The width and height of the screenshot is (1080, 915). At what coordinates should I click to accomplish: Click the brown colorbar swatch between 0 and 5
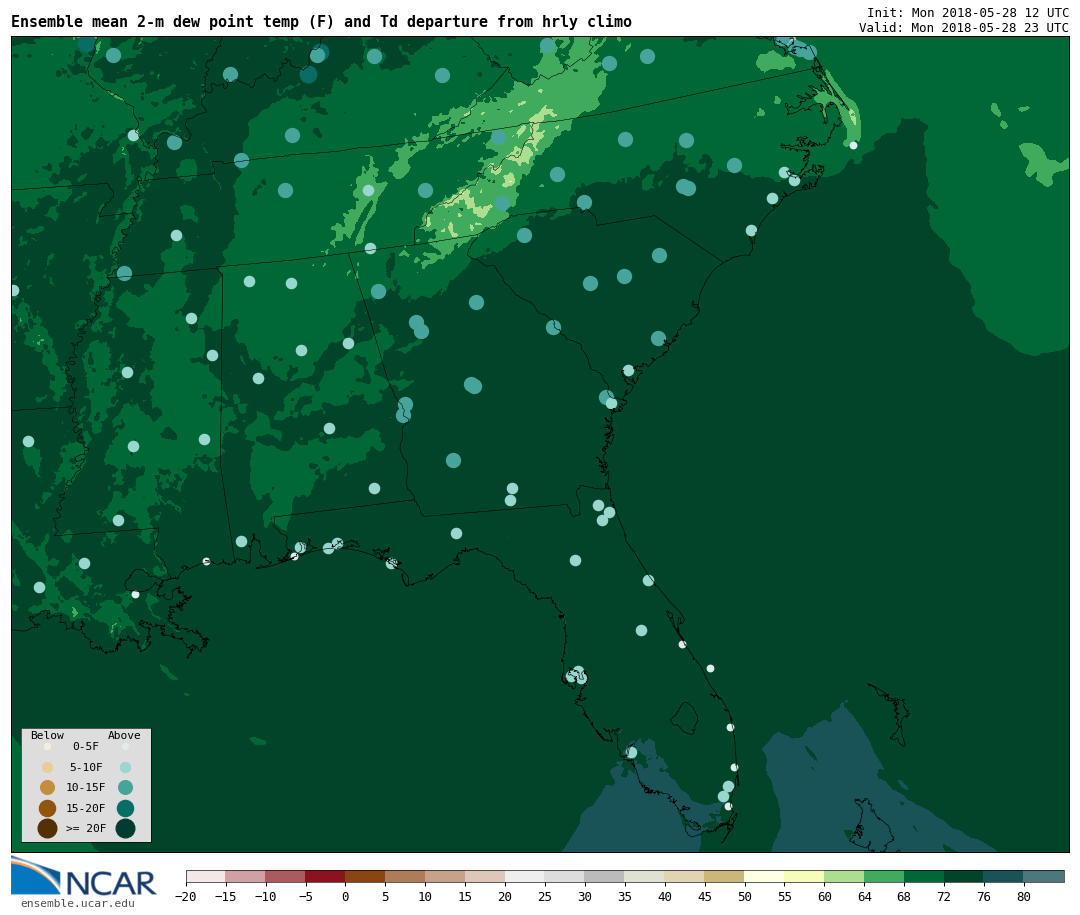[x=365, y=876]
